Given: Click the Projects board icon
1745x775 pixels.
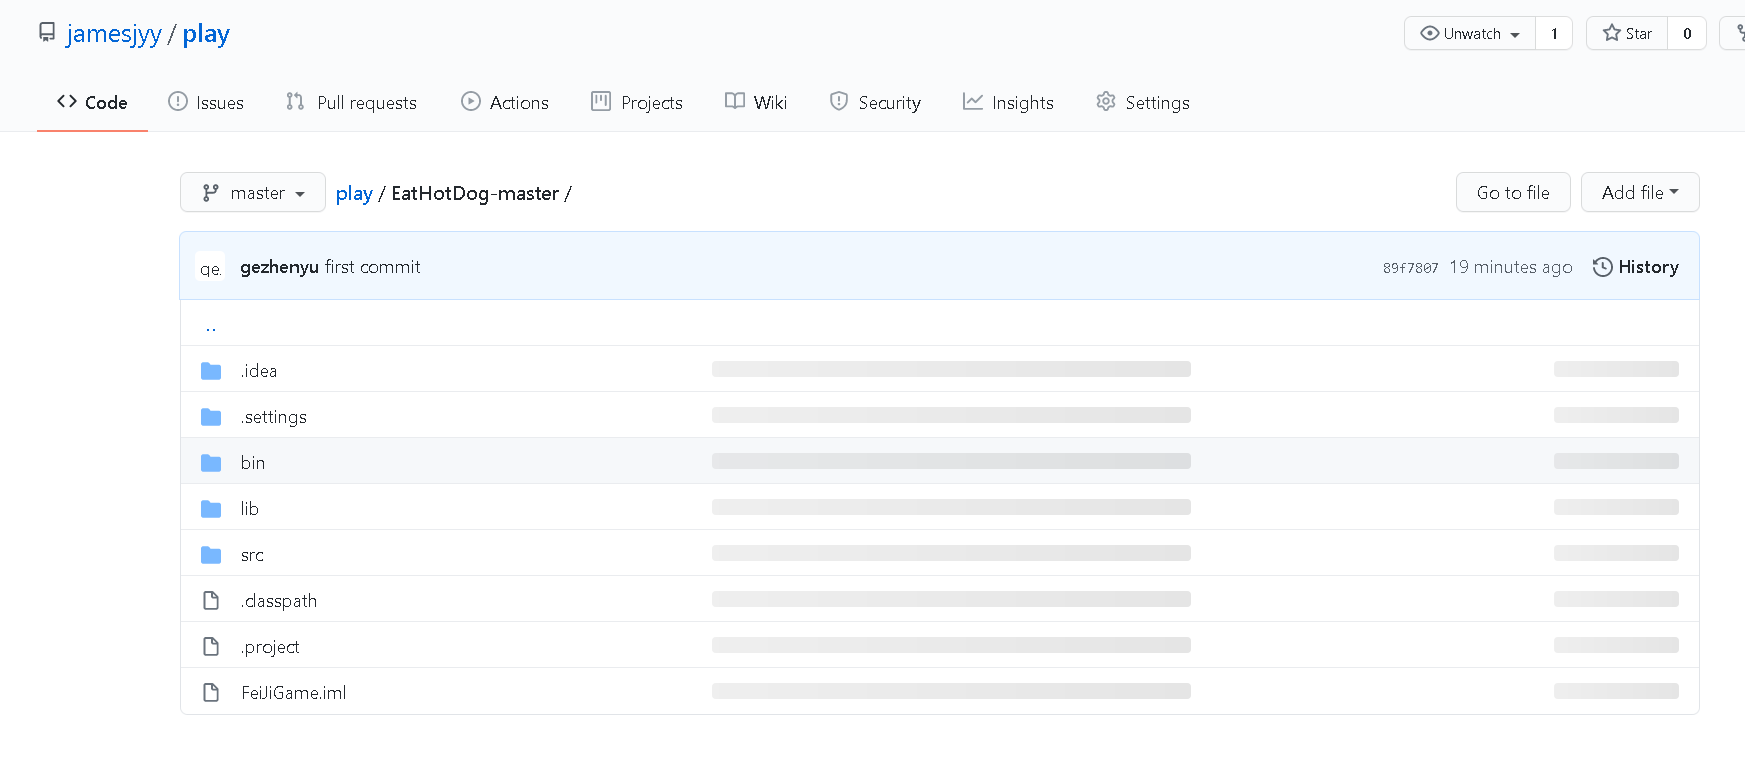Looking at the screenshot, I should [601, 101].
